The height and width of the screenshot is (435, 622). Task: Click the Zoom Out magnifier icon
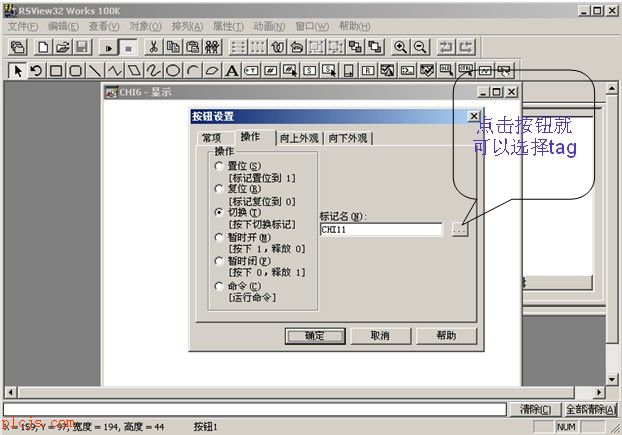point(420,48)
